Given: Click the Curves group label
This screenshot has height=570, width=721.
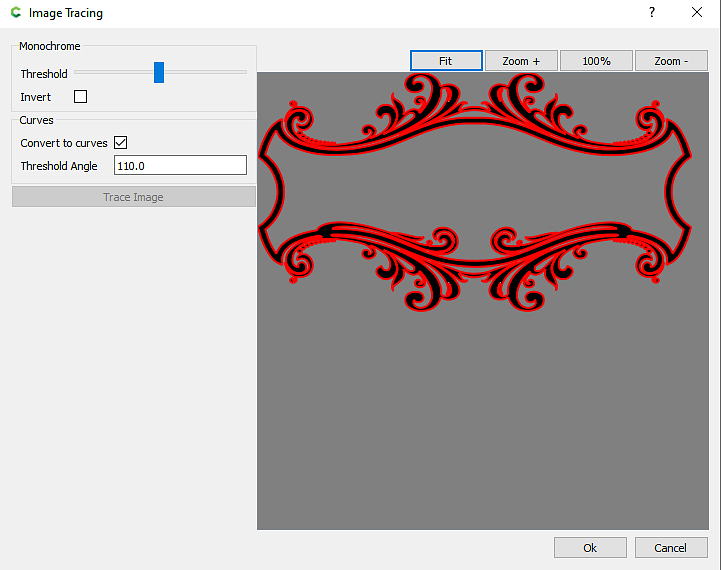Looking at the screenshot, I should point(36,120).
